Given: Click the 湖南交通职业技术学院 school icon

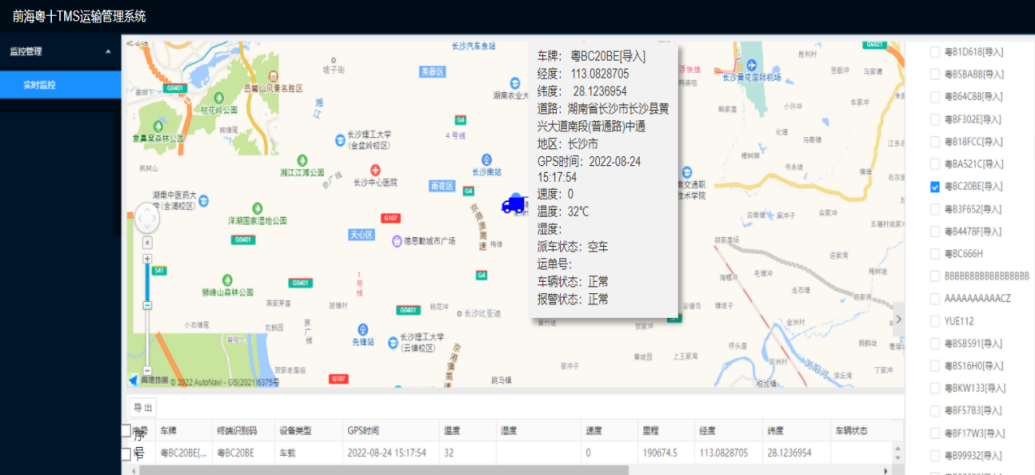Looking at the screenshot, I should tap(686, 172).
